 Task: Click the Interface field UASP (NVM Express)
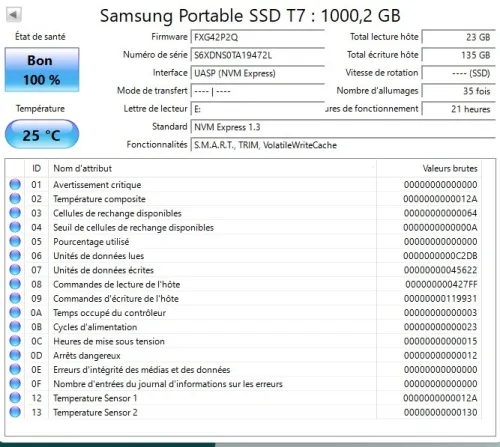(258, 73)
